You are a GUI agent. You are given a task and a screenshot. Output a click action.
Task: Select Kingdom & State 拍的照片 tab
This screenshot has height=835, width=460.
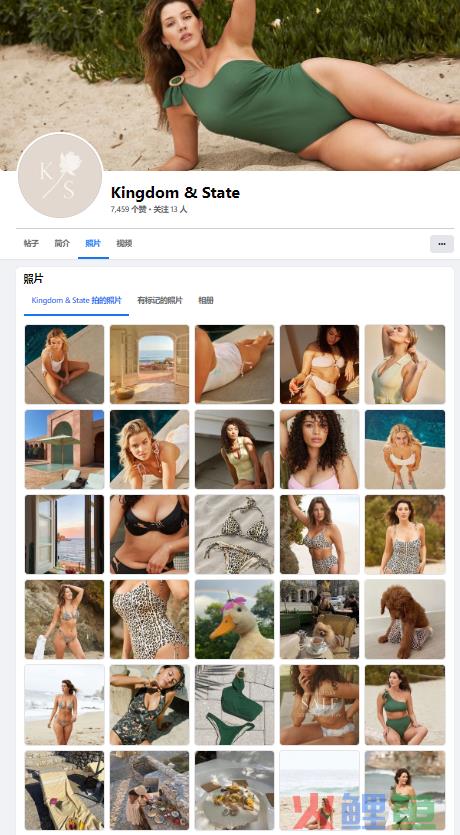point(76,300)
